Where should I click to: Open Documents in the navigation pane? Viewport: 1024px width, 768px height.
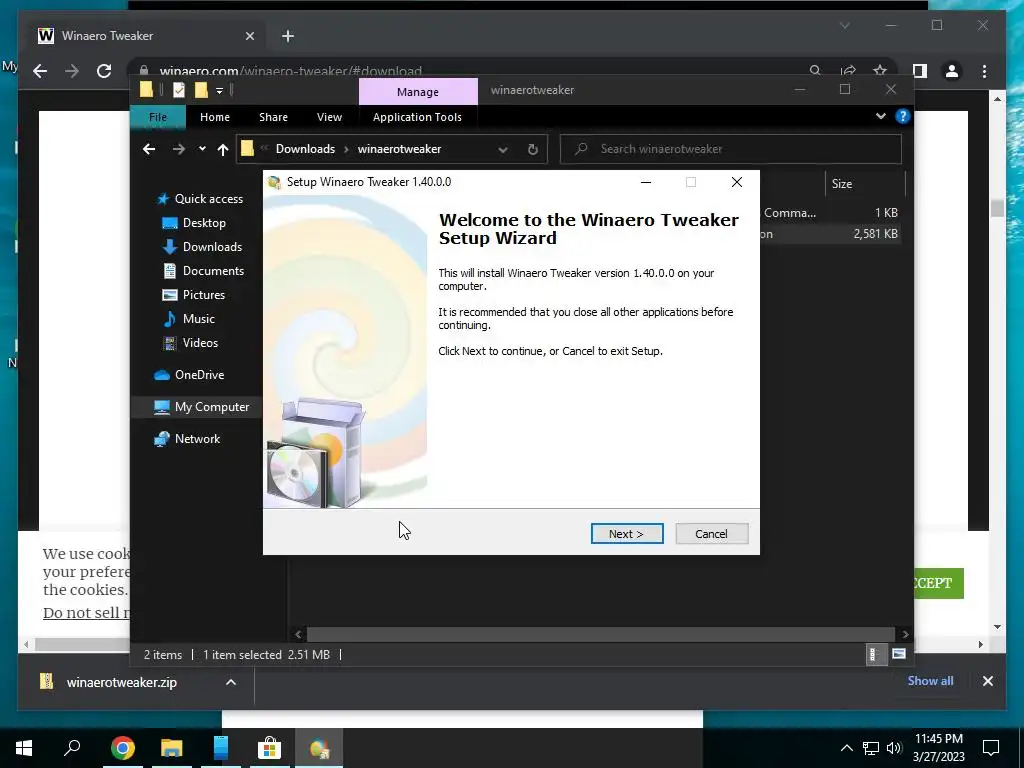click(203, 270)
